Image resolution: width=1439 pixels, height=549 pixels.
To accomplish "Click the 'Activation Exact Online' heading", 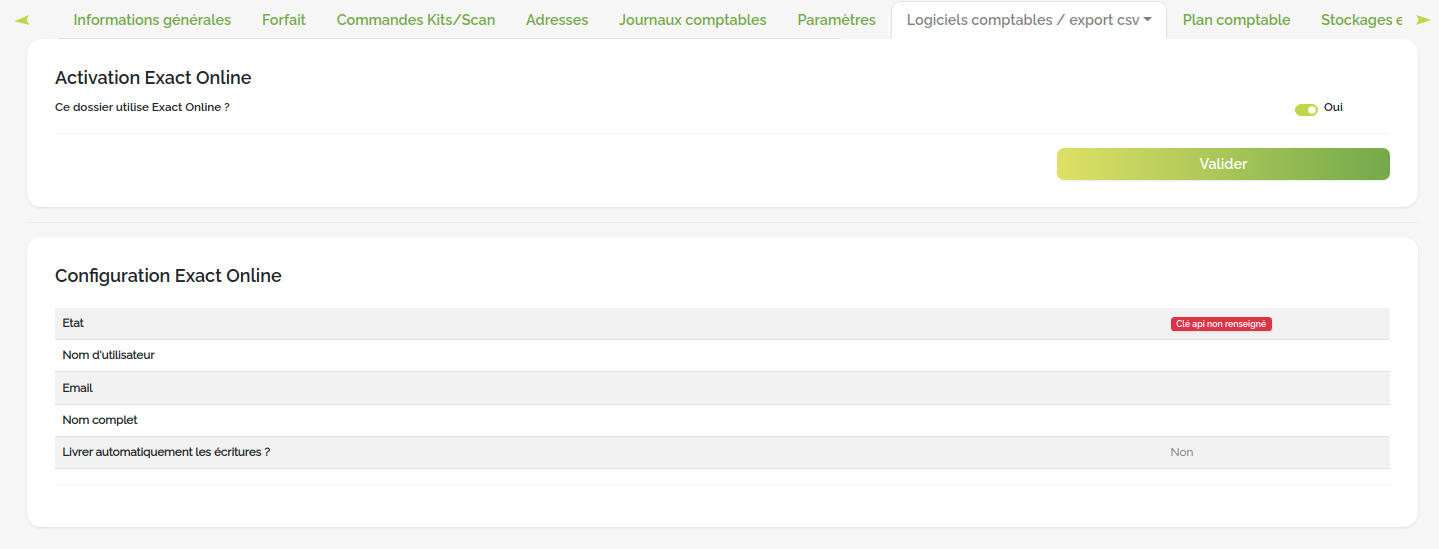I will (x=153, y=78).
